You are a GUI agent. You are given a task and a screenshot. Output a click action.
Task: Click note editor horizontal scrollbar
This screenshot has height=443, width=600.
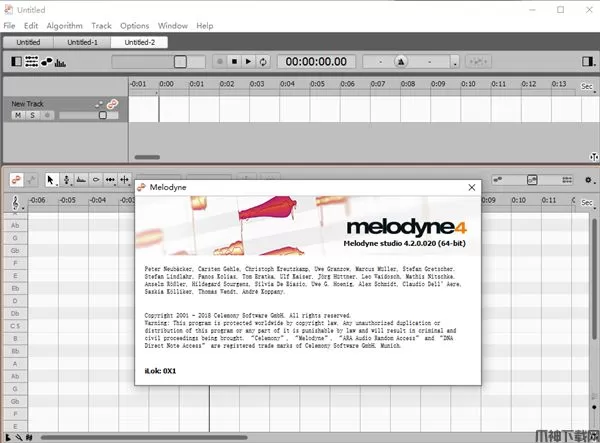pos(144,437)
